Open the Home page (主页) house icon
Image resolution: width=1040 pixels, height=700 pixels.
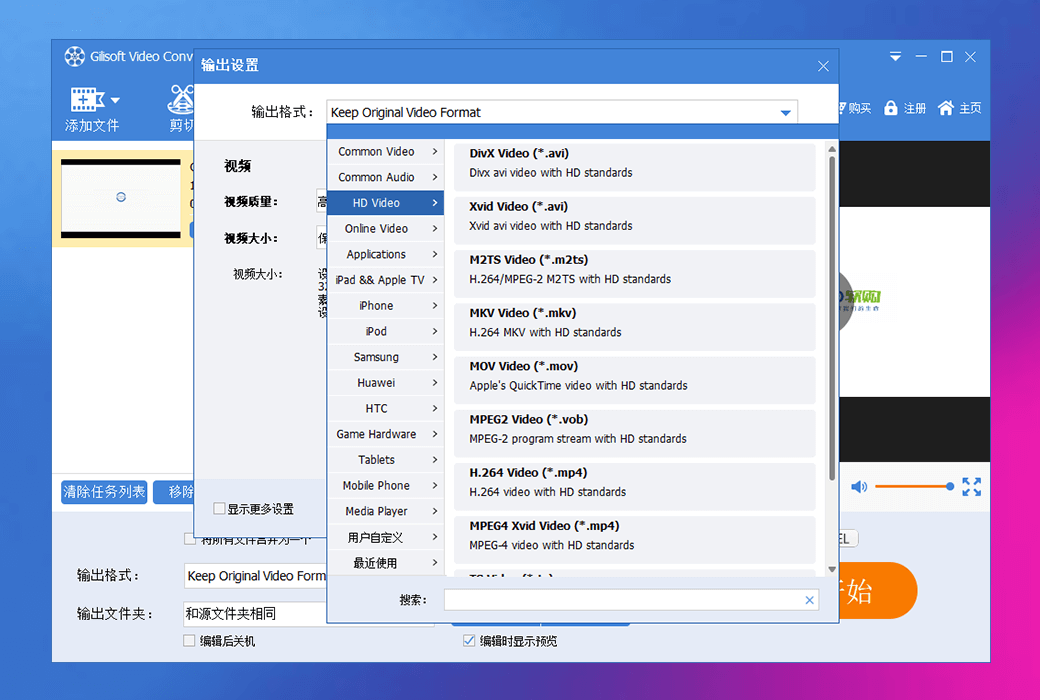click(945, 108)
